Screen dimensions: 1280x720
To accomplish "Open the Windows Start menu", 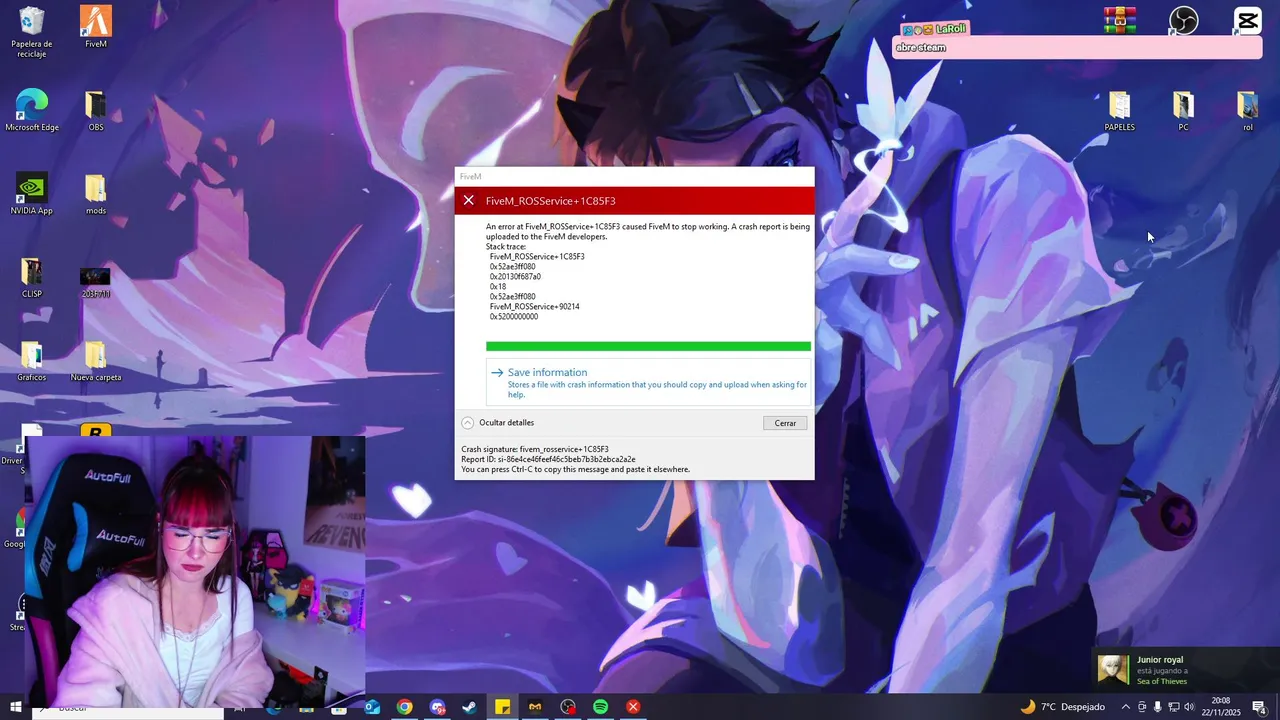I will [x=15, y=707].
